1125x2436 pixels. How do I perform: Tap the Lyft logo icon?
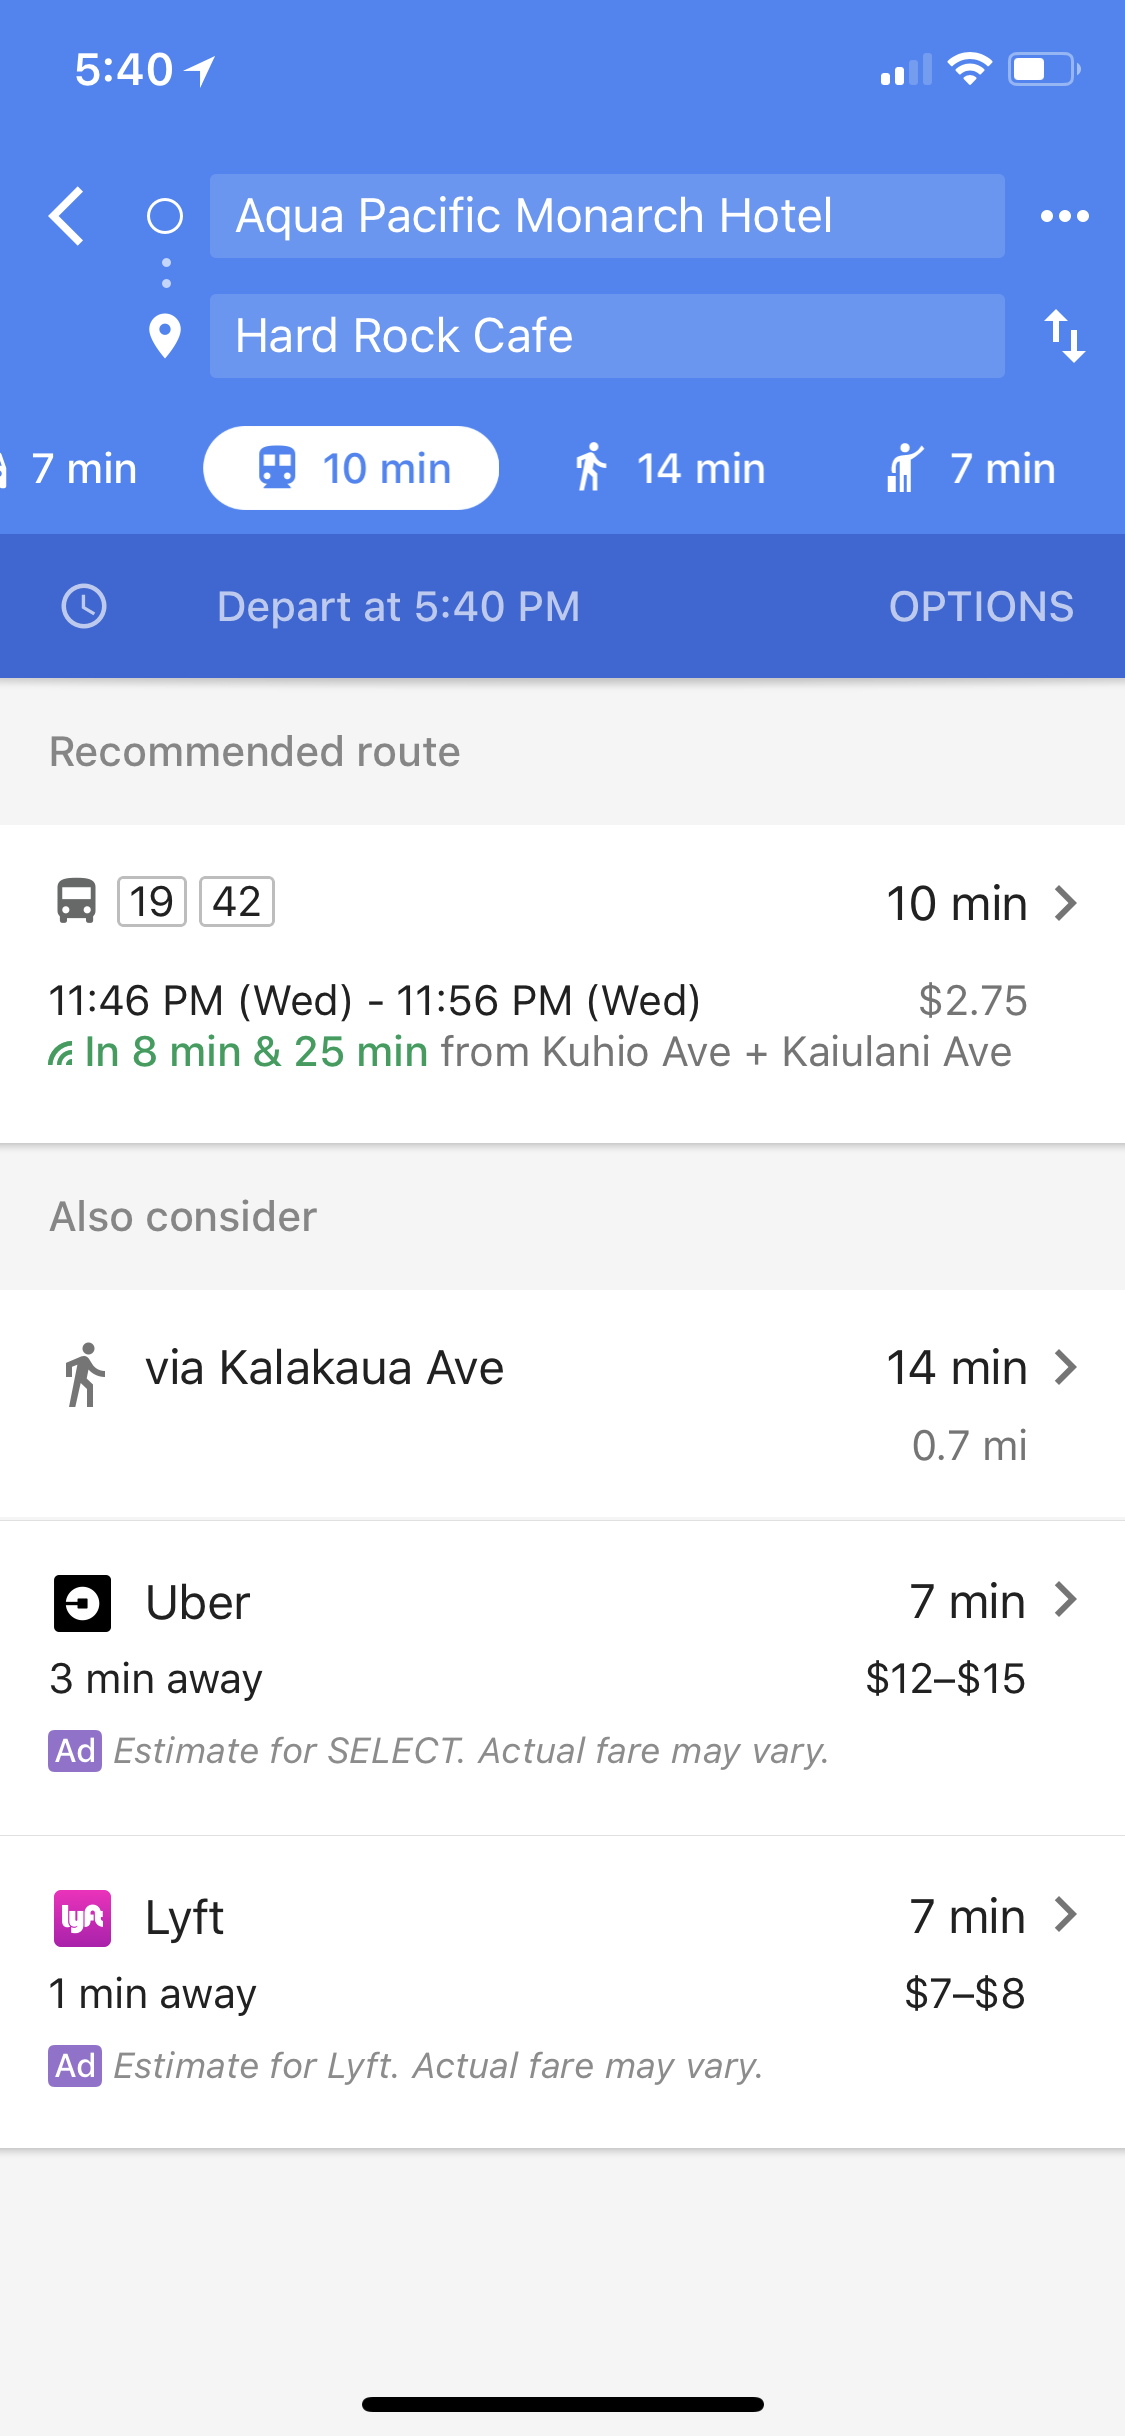82,1918
